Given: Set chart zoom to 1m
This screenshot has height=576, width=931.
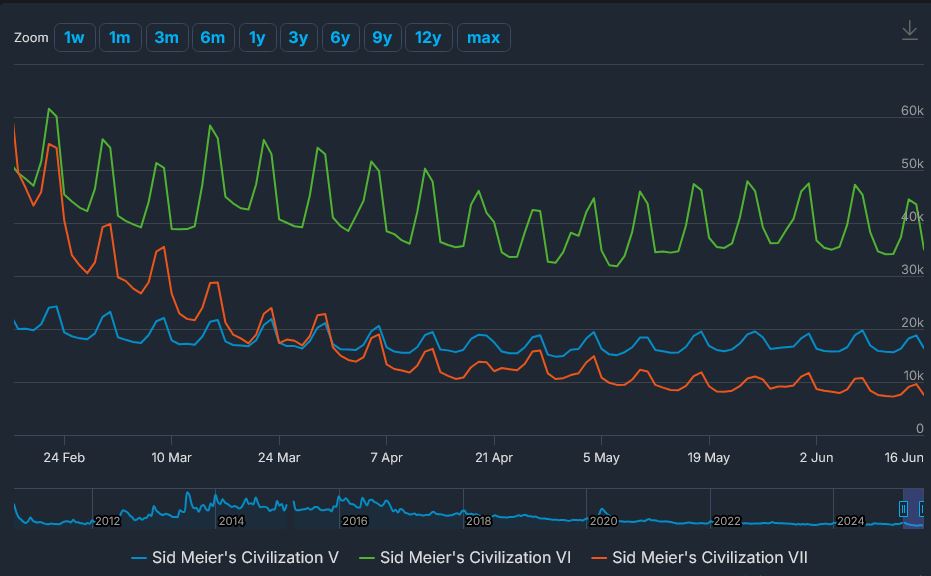Looking at the screenshot, I should pos(120,37).
